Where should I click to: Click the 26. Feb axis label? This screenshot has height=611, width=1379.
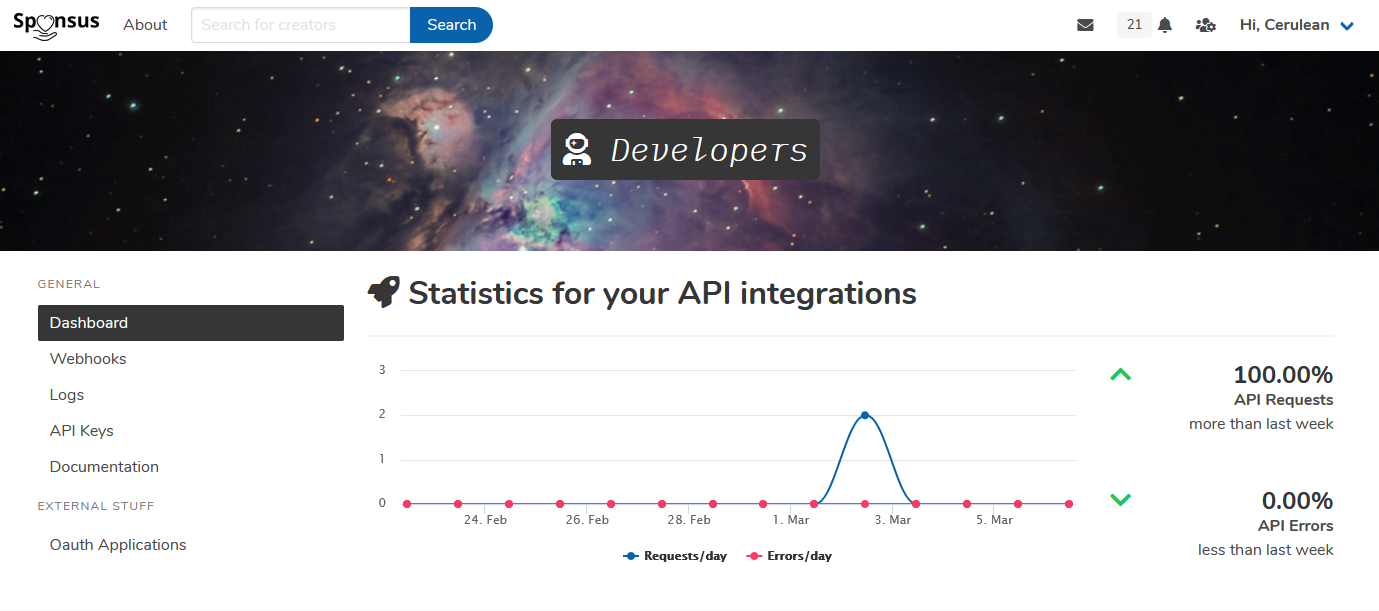pos(586,520)
